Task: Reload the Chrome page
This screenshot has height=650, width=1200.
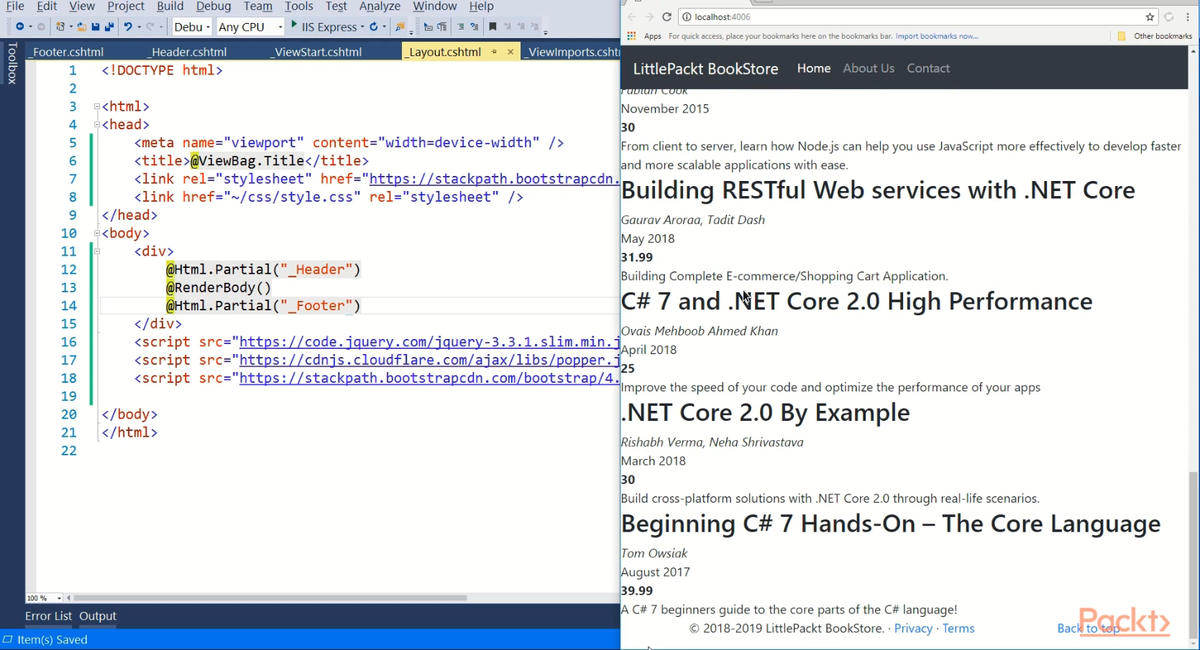Action: click(x=667, y=17)
